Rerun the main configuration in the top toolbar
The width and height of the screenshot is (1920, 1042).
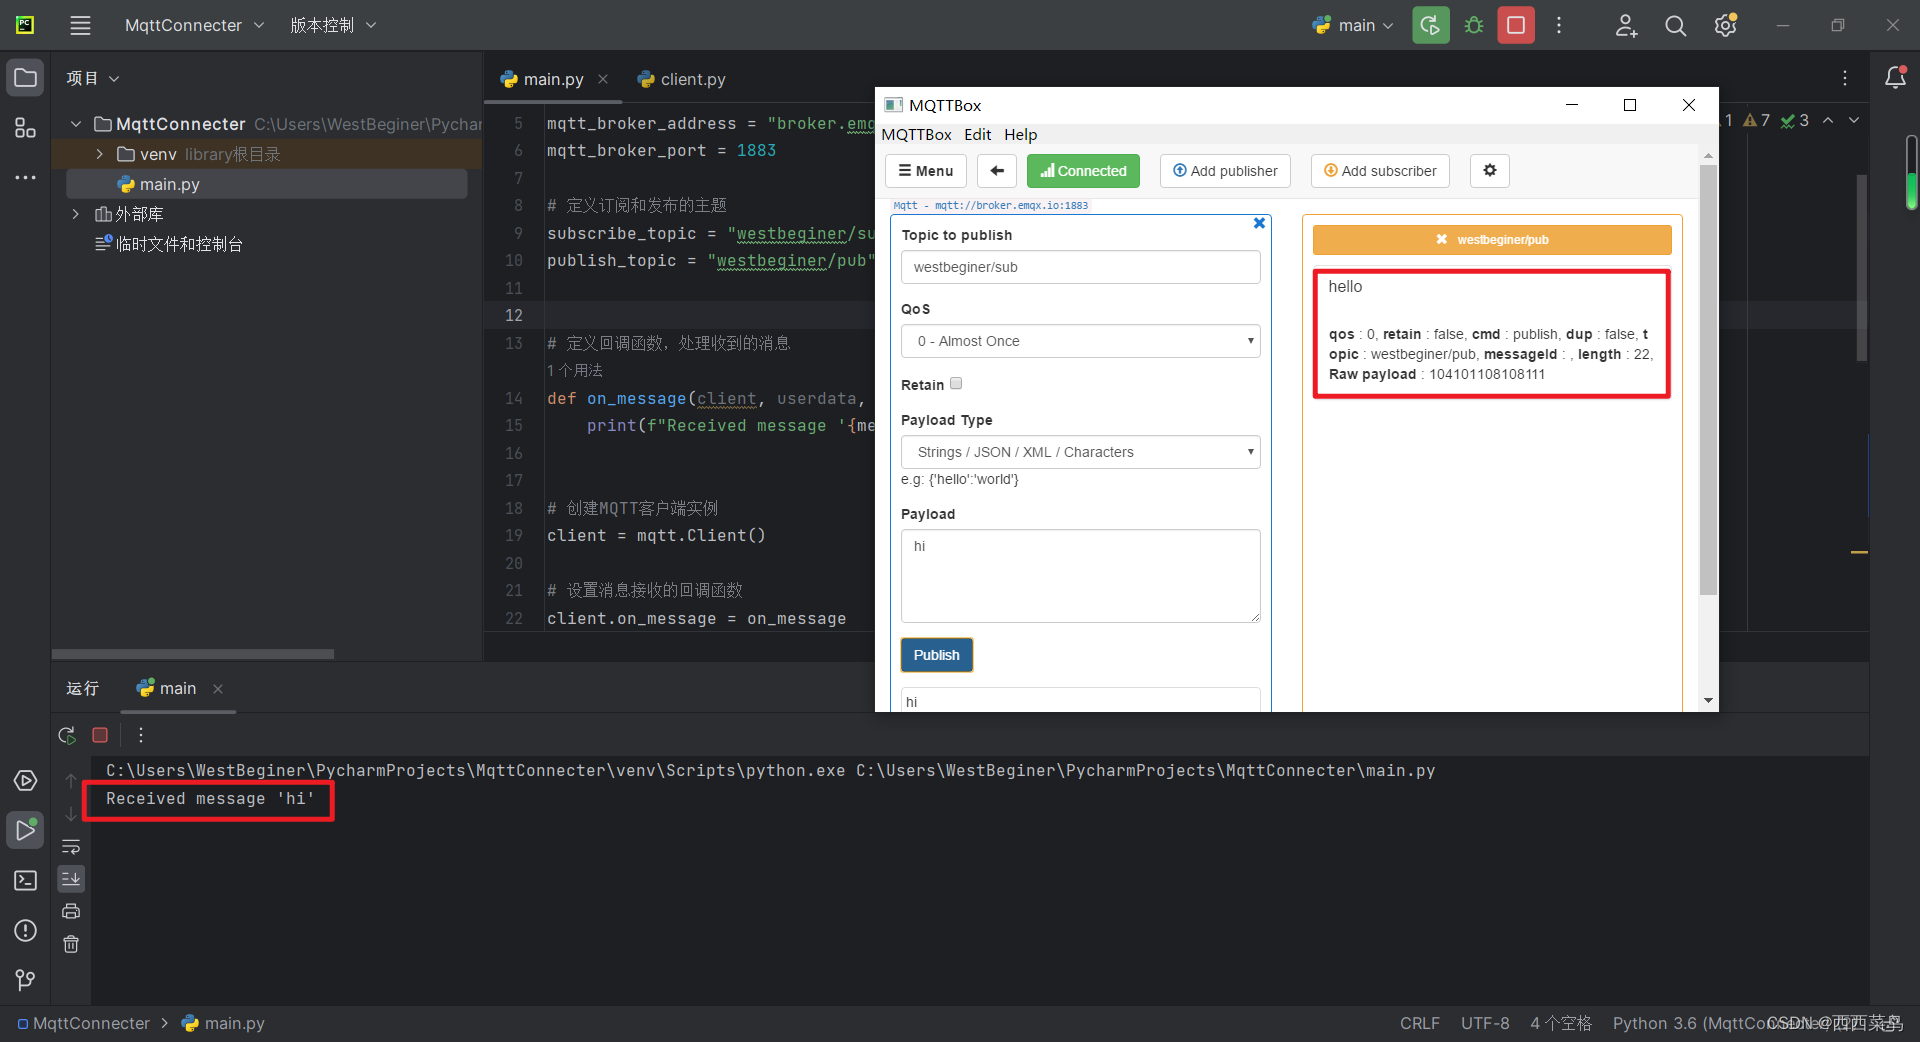pyautogui.click(x=1431, y=25)
